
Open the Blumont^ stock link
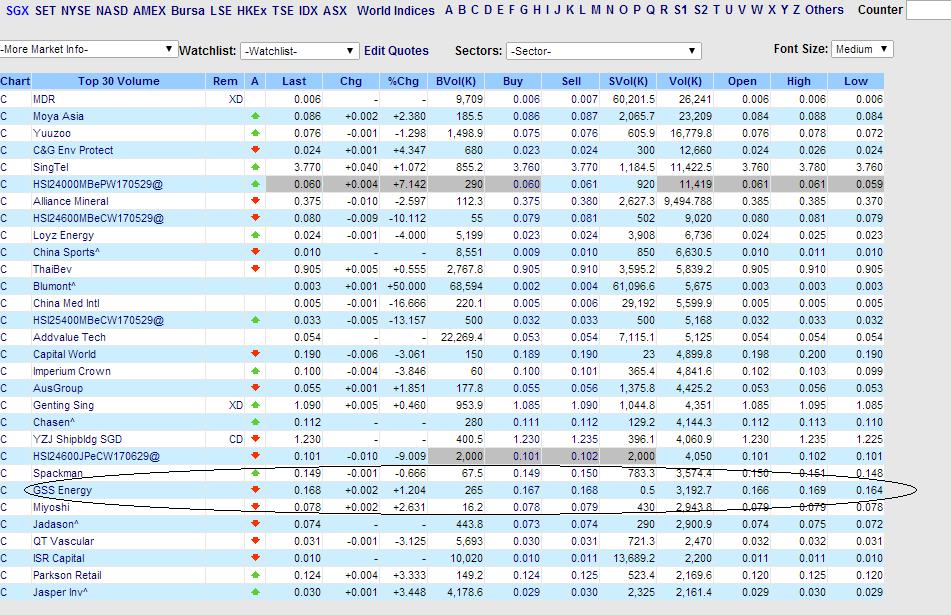(55, 286)
